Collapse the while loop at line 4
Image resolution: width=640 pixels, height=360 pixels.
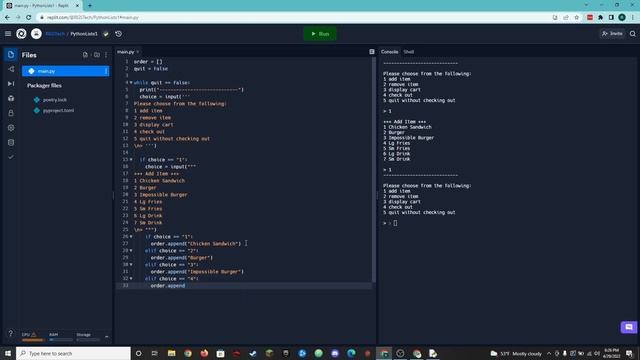tap(131, 82)
